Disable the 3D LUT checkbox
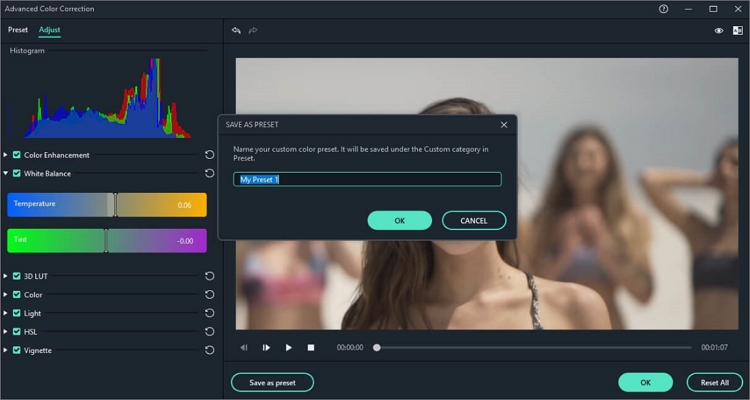The height and width of the screenshot is (400, 750). click(17, 276)
